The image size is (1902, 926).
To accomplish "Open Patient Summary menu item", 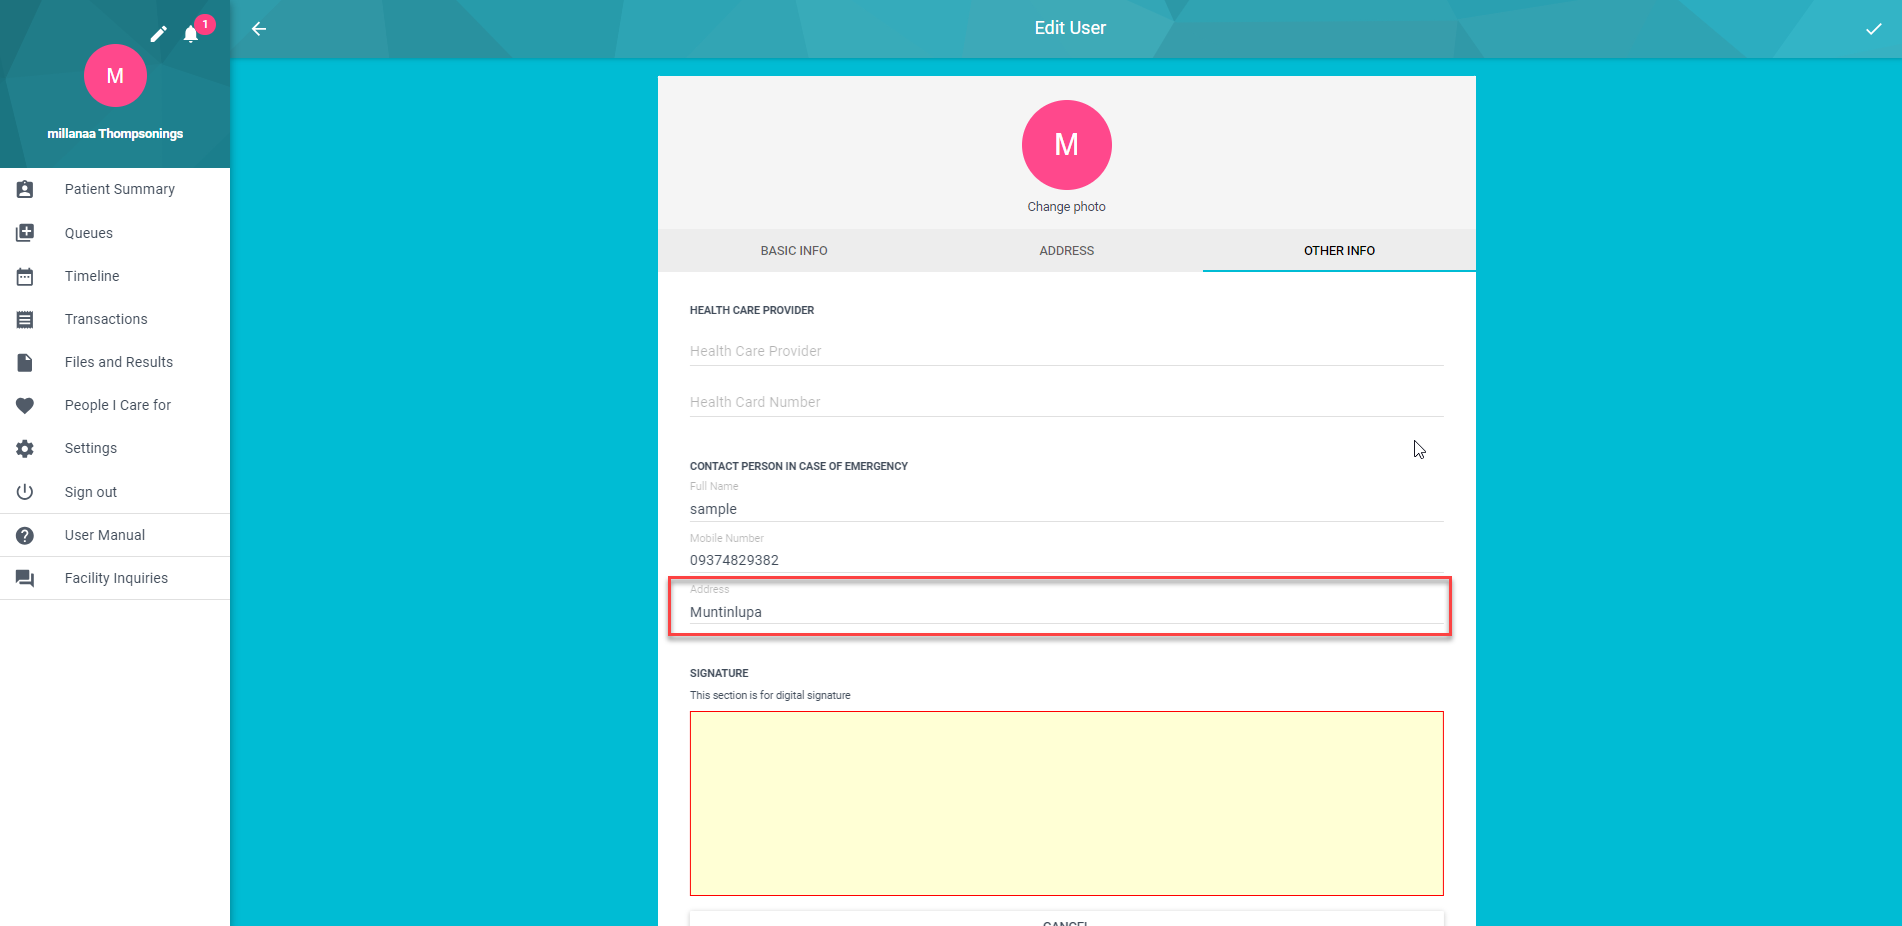I will click(x=115, y=189).
